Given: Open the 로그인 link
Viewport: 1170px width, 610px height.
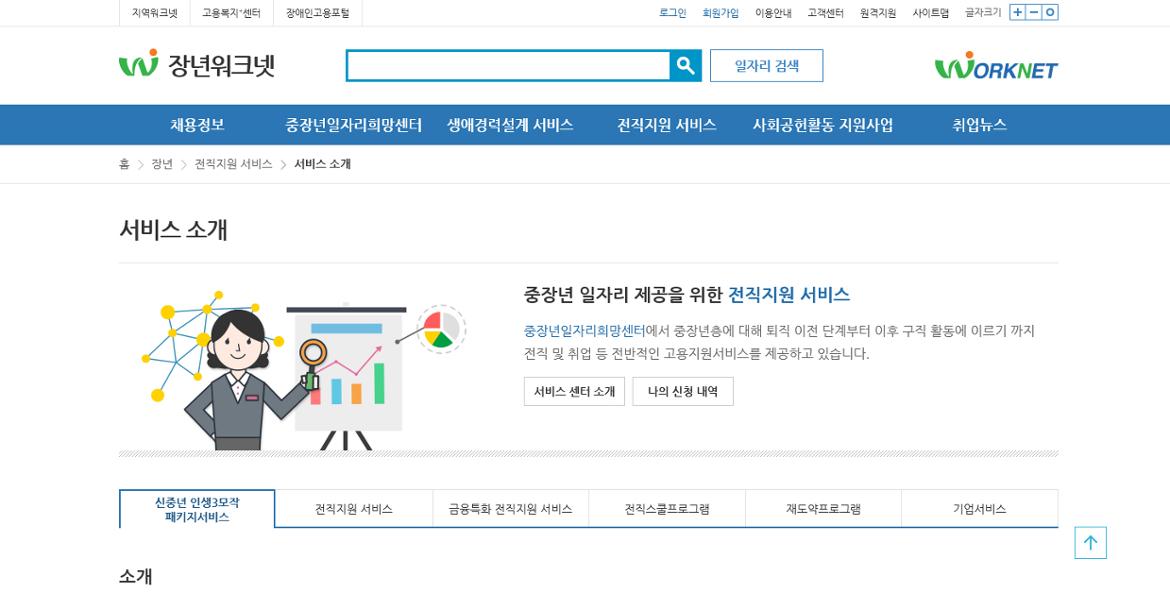Looking at the screenshot, I should [x=672, y=13].
